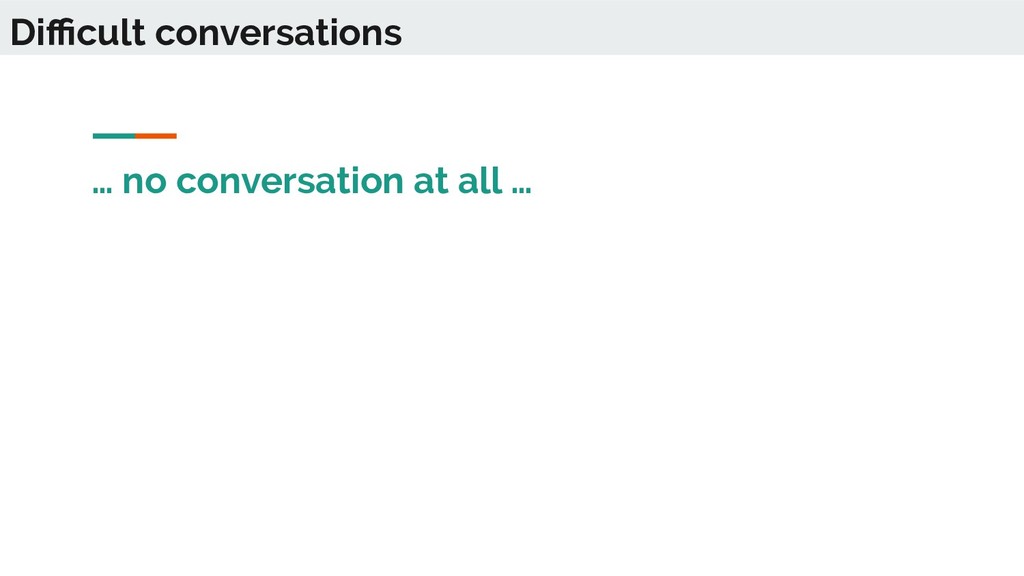The width and height of the screenshot is (1024, 576).
Task: Click the teal "no conversation at all" text
Action: click(x=312, y=181)
